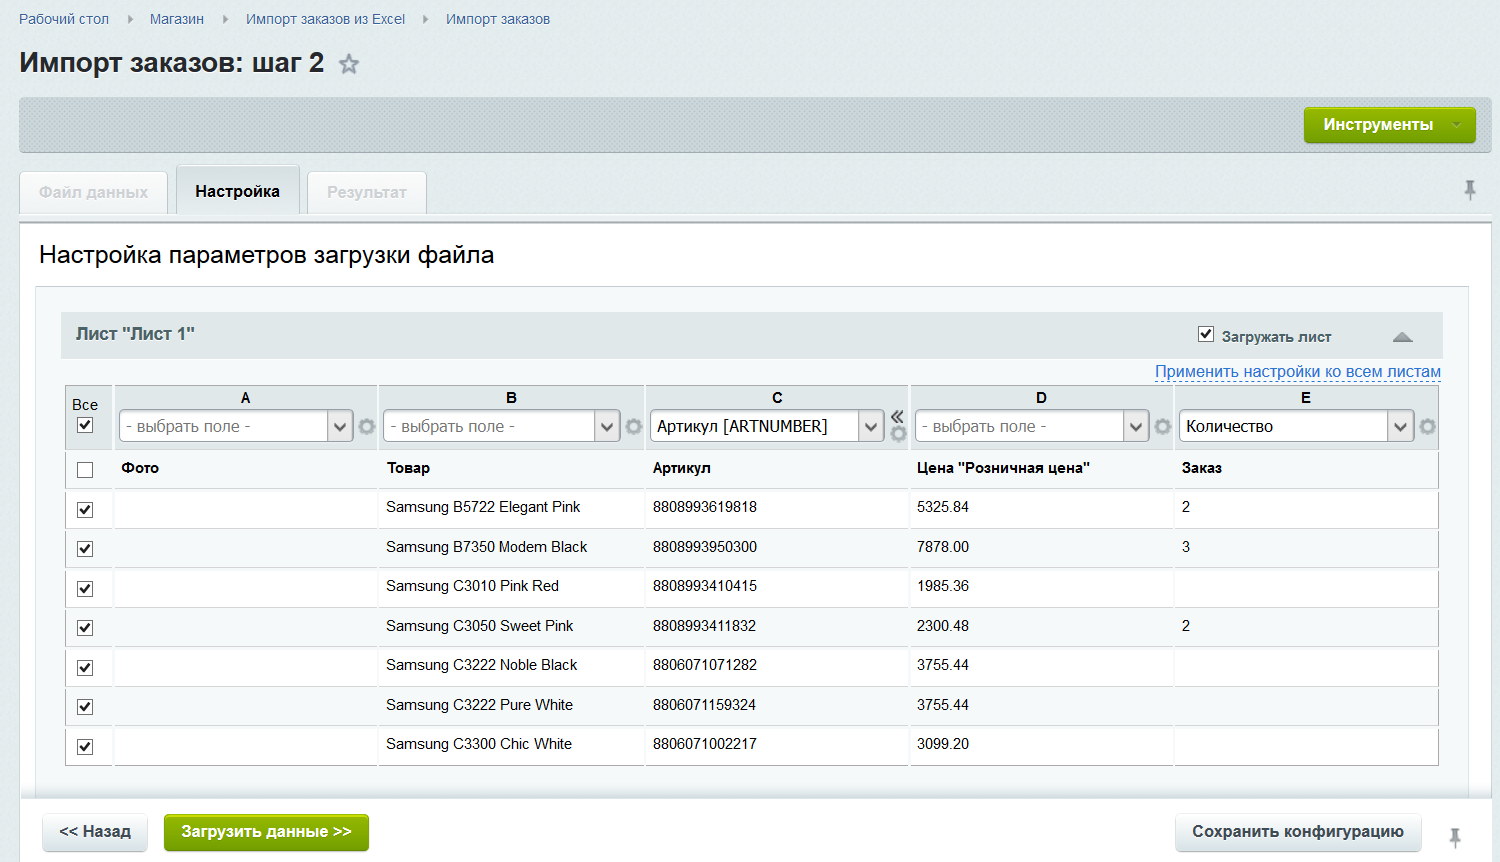Uncheck the 'Загружать лист' checkbox
The image size is (1500, 862).
coord(1206,334)
